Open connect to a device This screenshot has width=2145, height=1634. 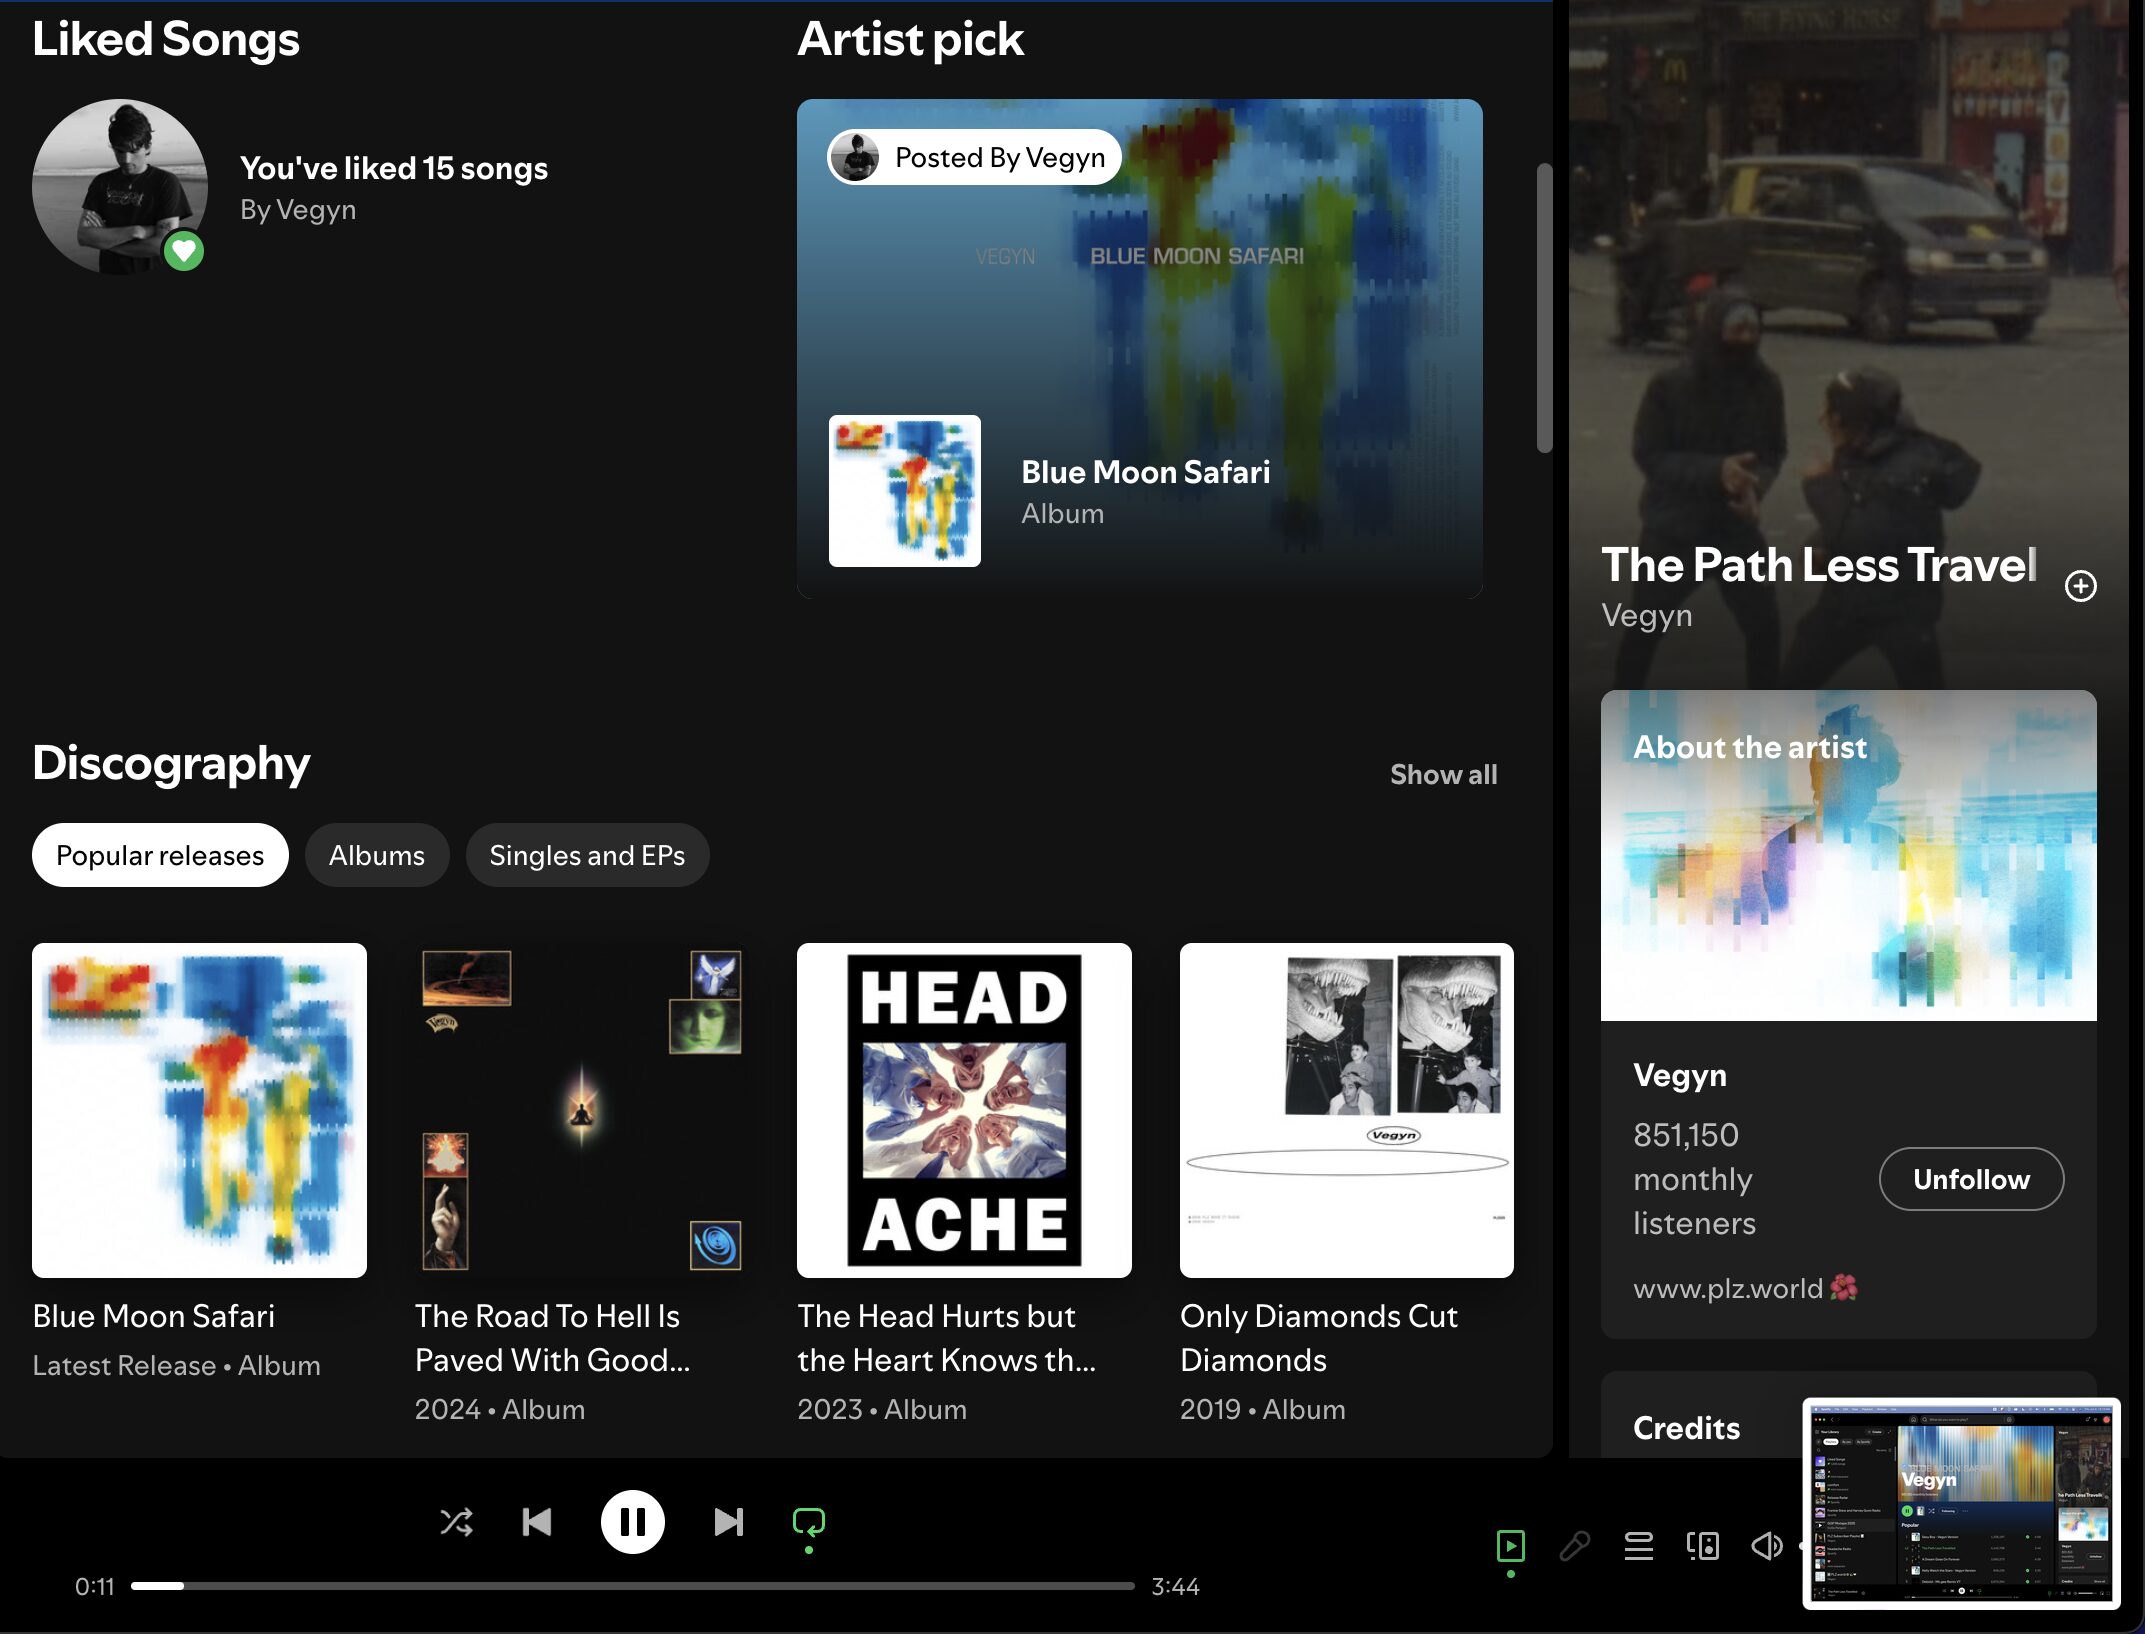tap(1703, 1546)
